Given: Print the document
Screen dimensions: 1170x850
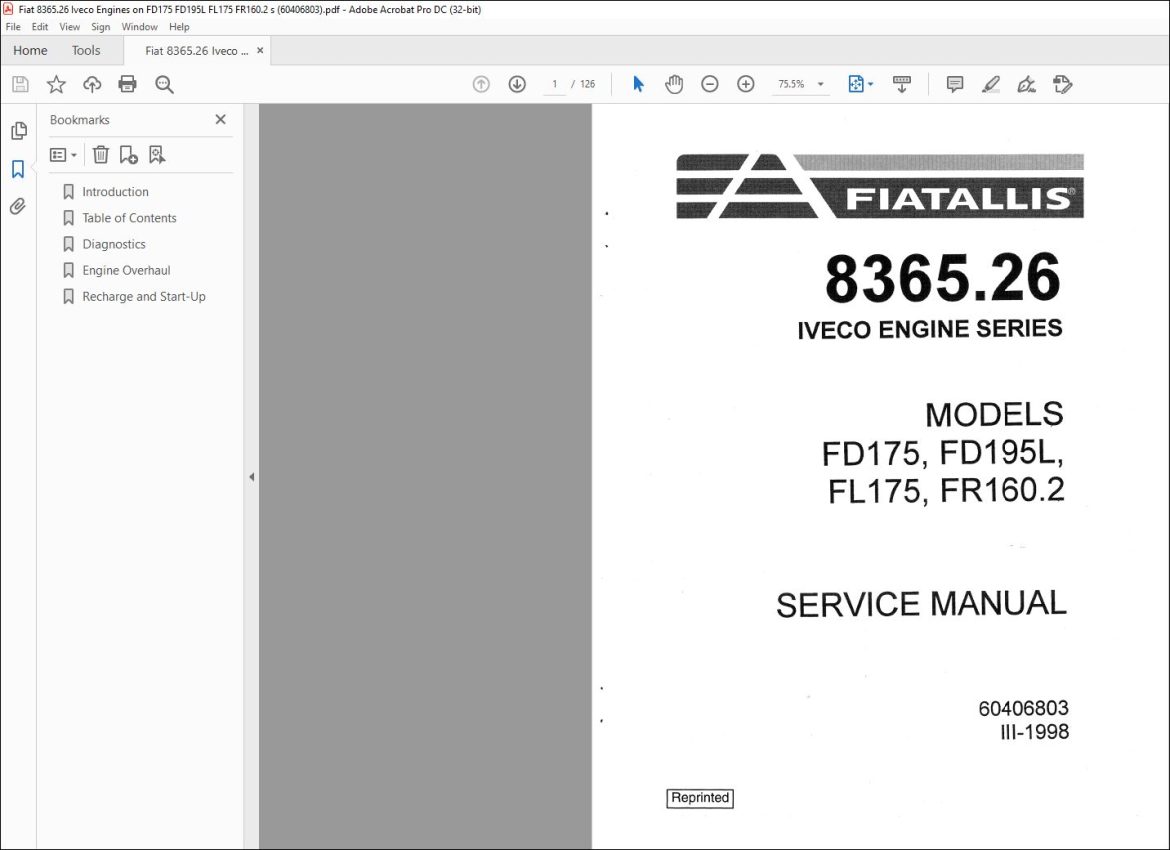Looking at the screenshot, I should pyautogui.click(x=128, y=84).
